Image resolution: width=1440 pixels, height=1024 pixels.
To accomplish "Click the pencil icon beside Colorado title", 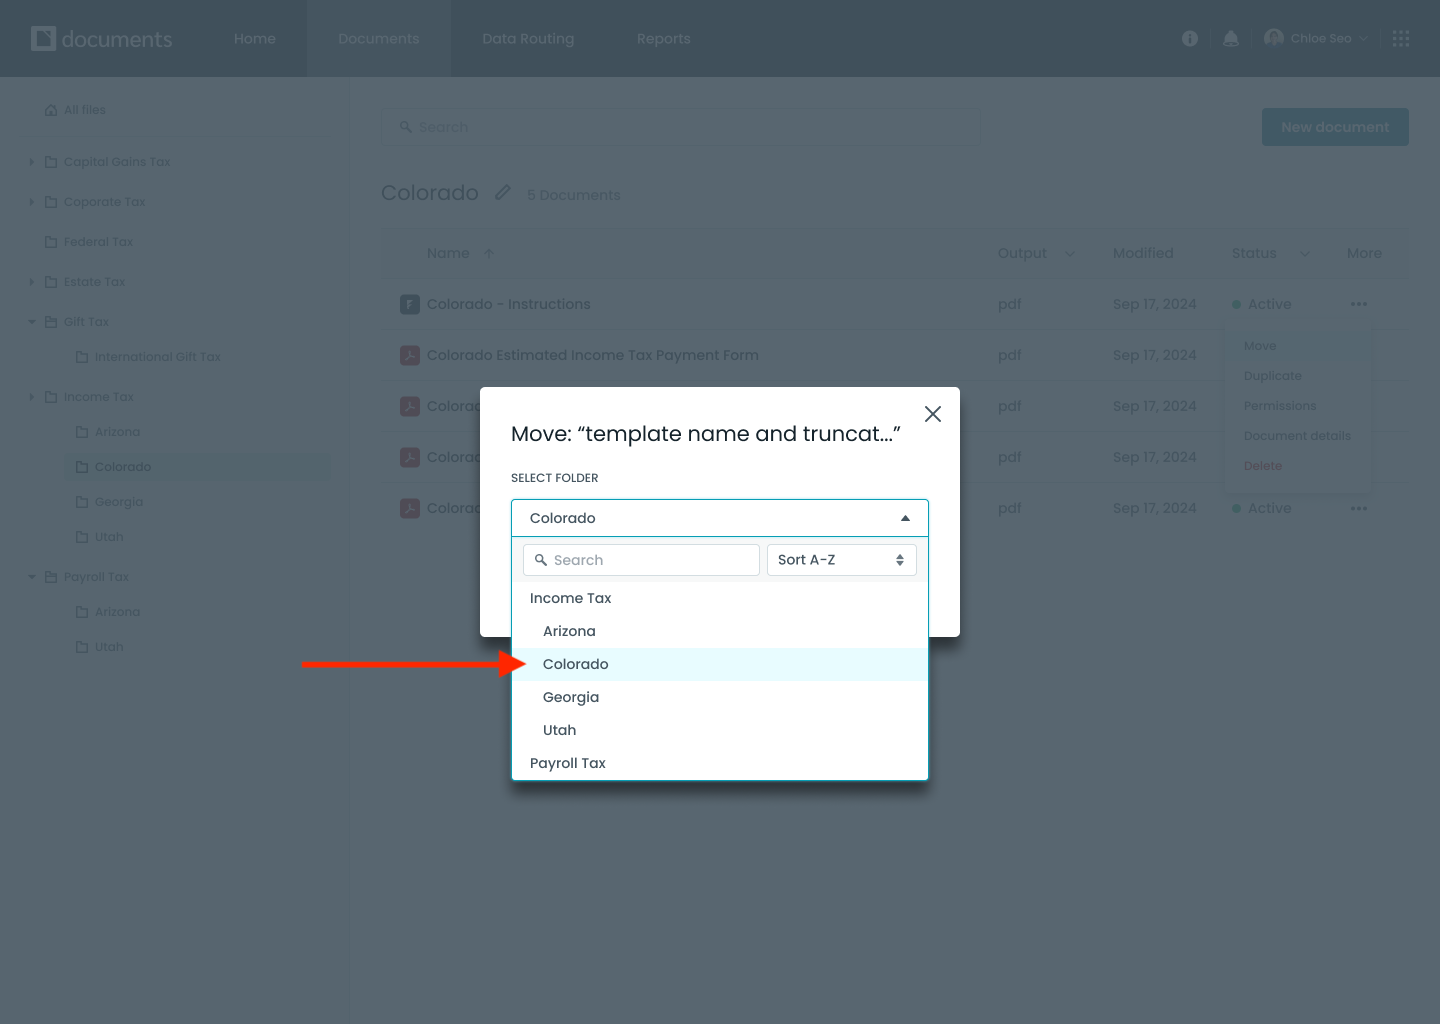I will [503, 193].
